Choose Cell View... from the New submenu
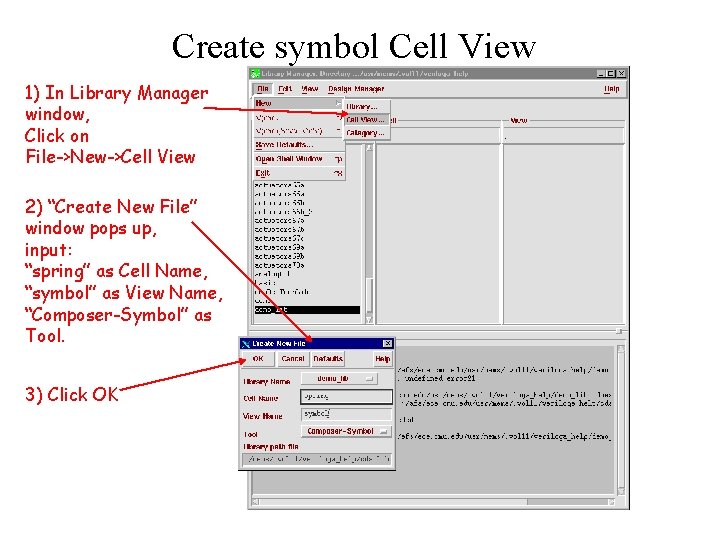Viewport: 720px width, 540px height. (367, 120)
